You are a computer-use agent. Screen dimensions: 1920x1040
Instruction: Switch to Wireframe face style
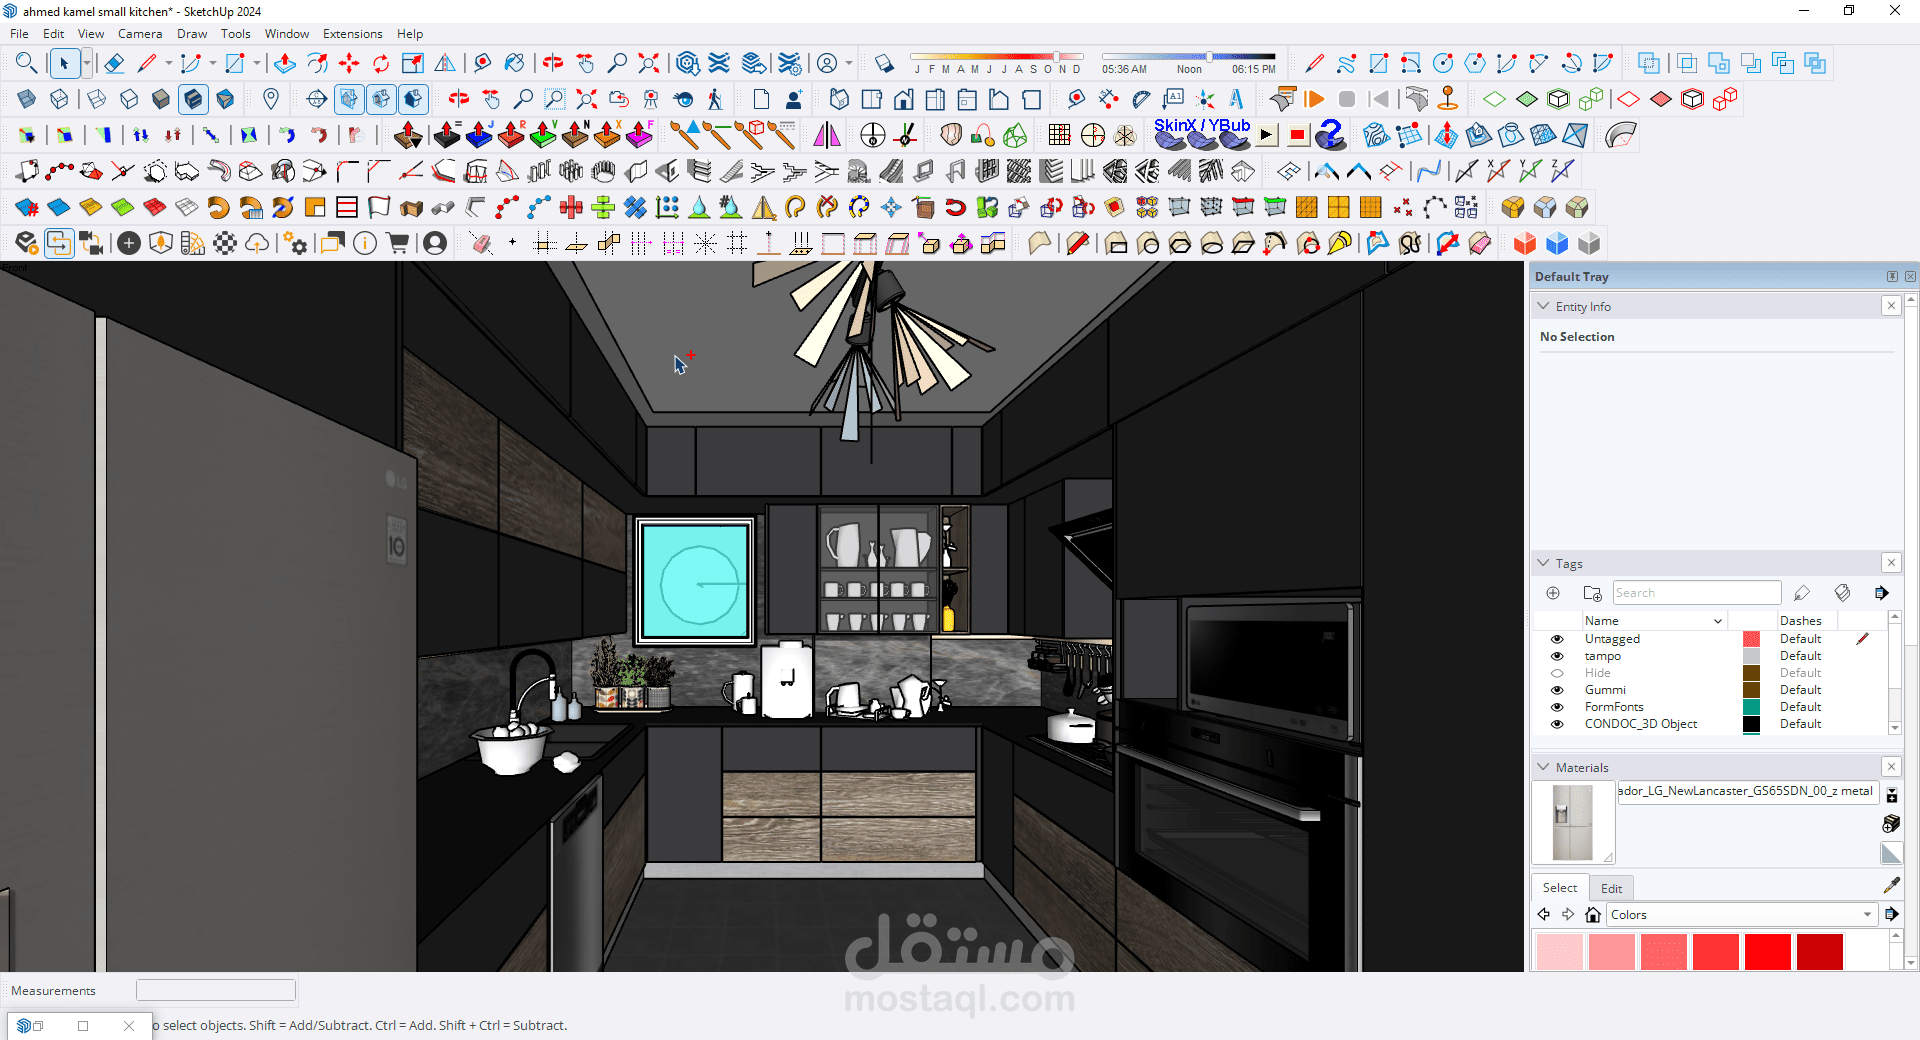[97, 99]
